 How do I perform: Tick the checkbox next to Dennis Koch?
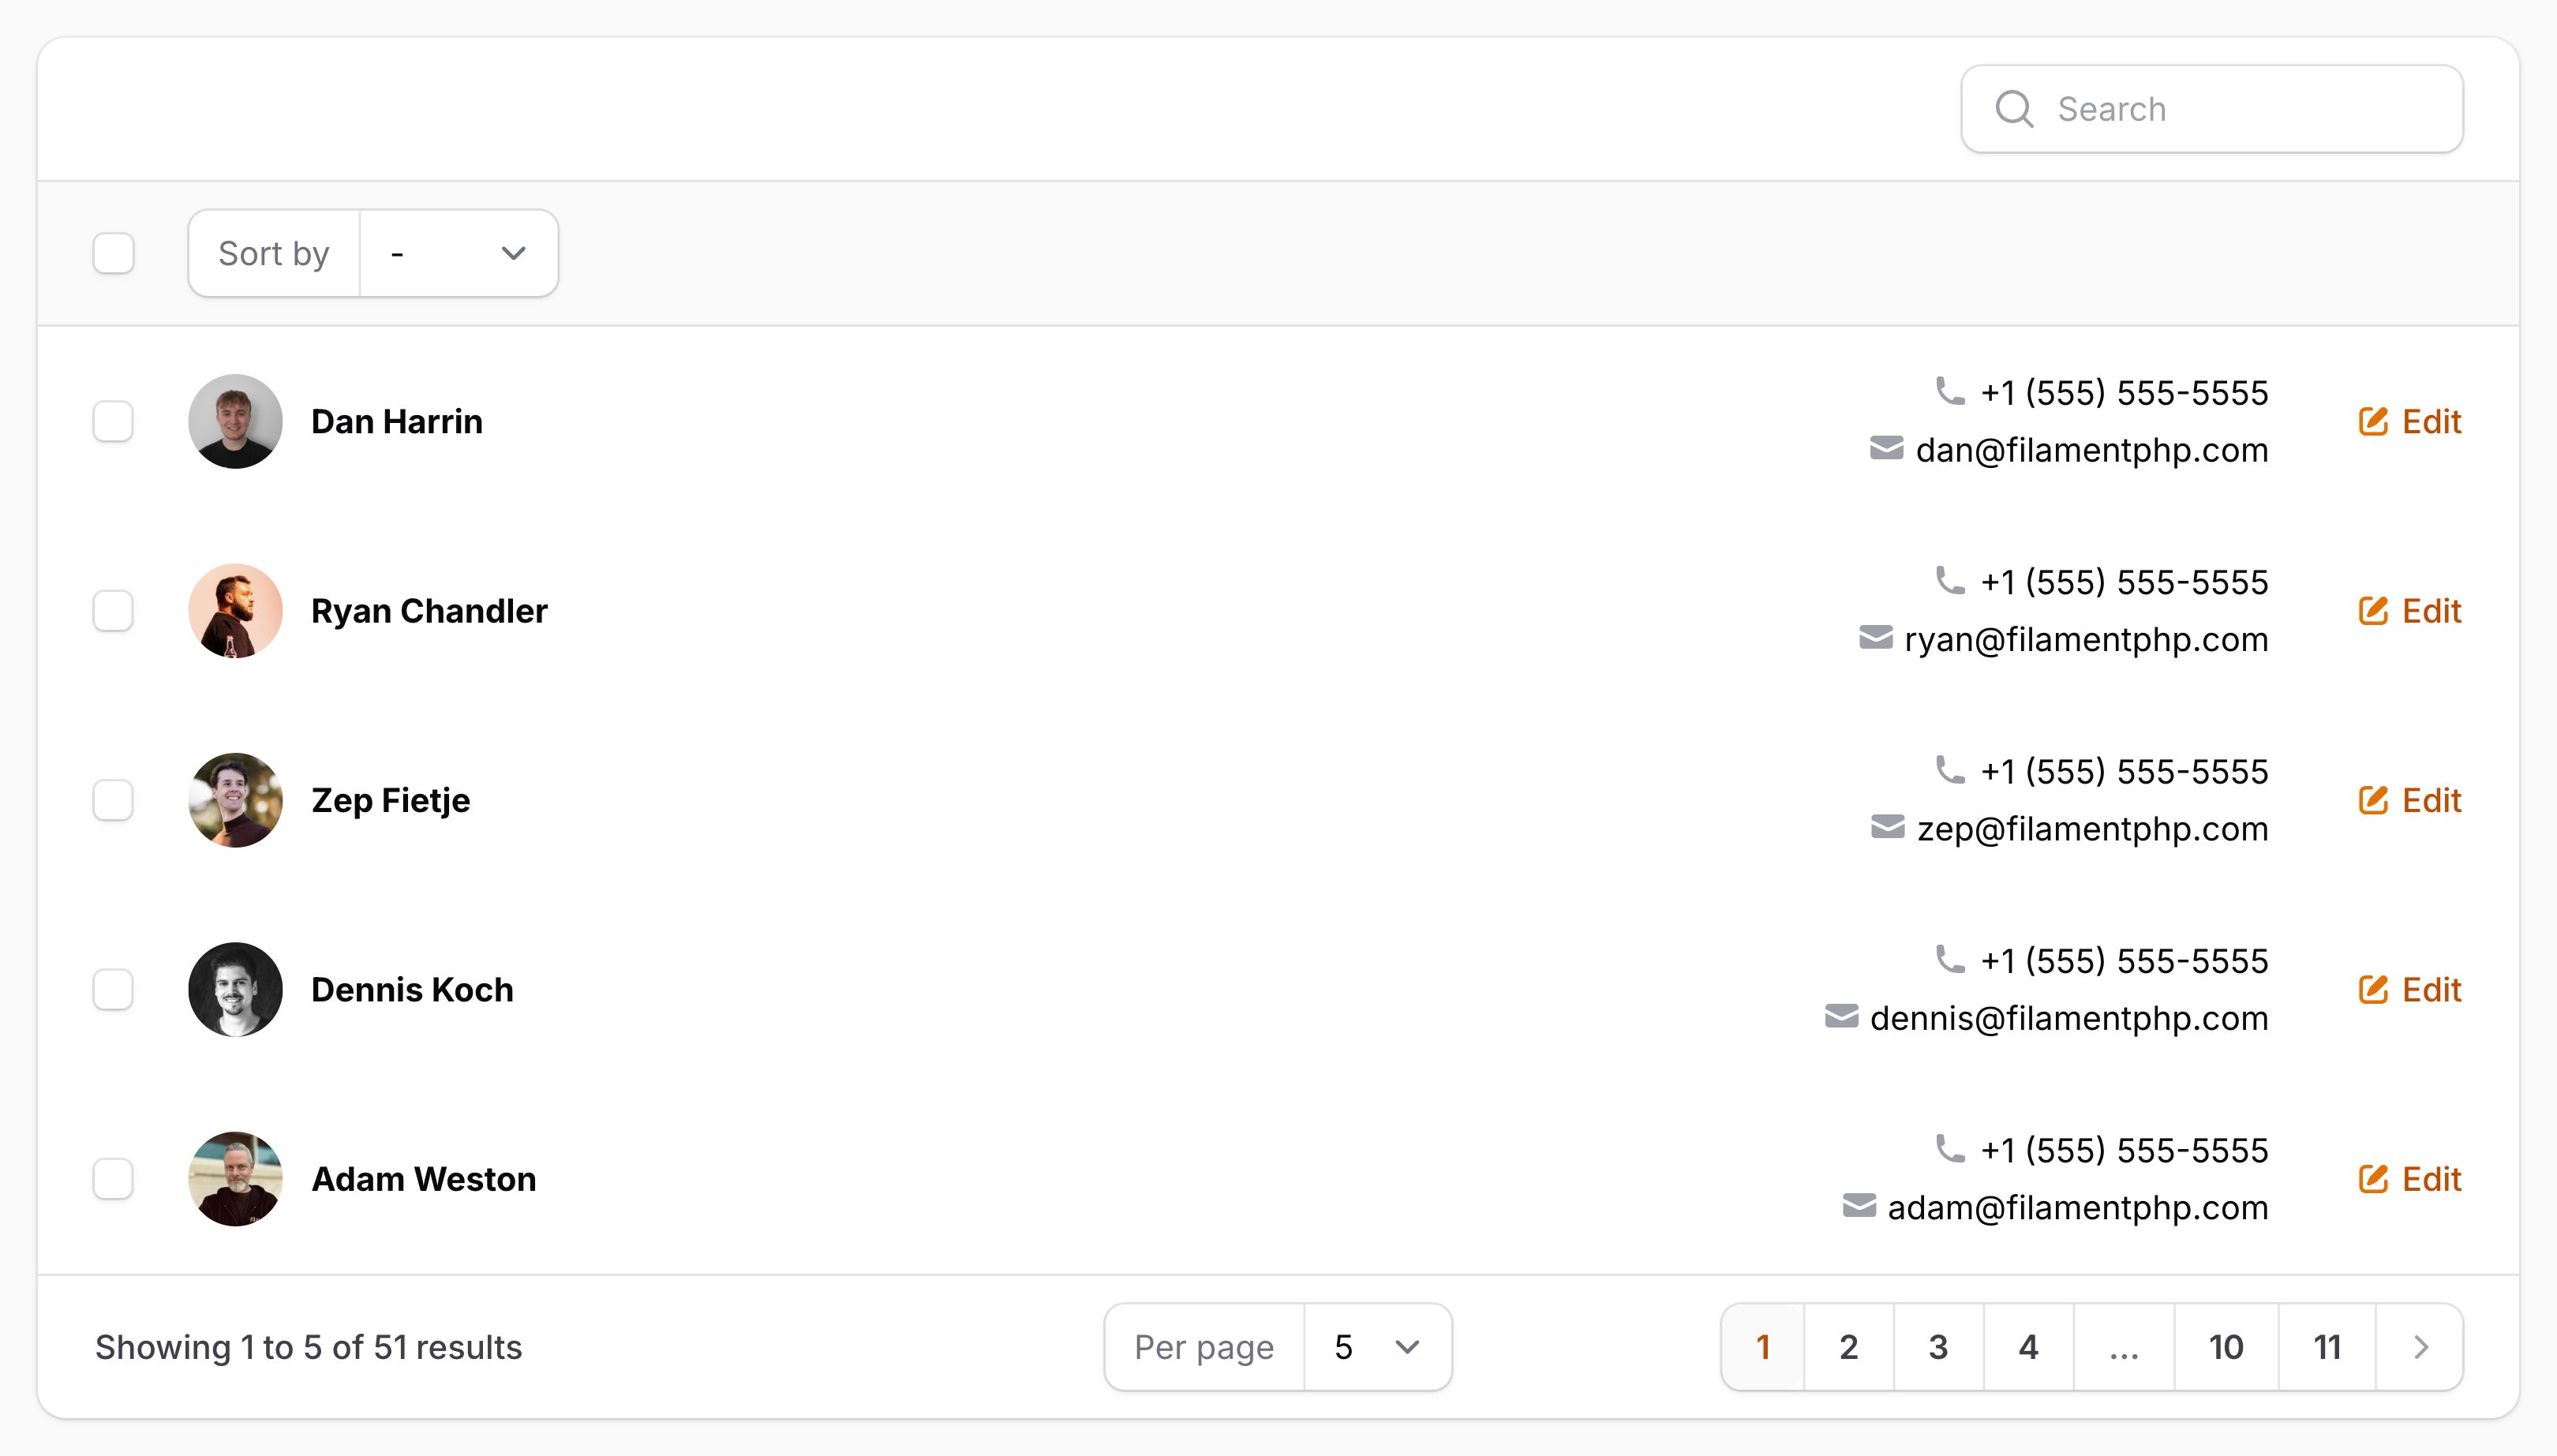coord(113,989)
